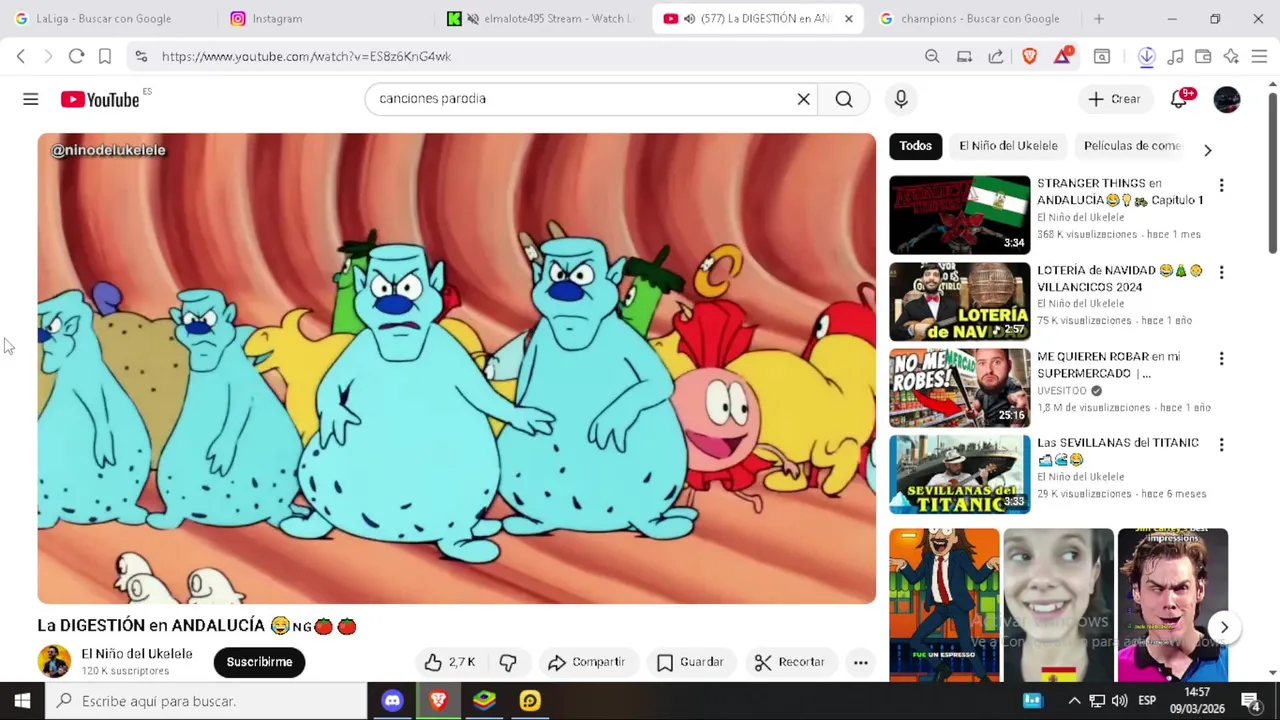The height and width of the screenshot is (720, 1280).
Task: Open site settings icon beside URL
Action: click(x=141, y=56)
